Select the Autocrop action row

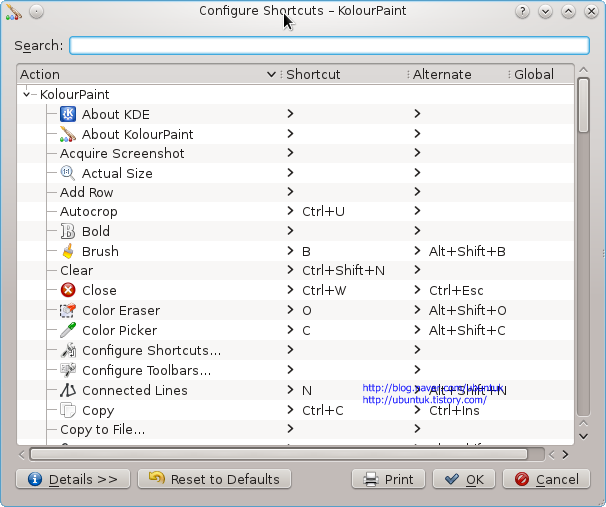(x=296, y=211)
